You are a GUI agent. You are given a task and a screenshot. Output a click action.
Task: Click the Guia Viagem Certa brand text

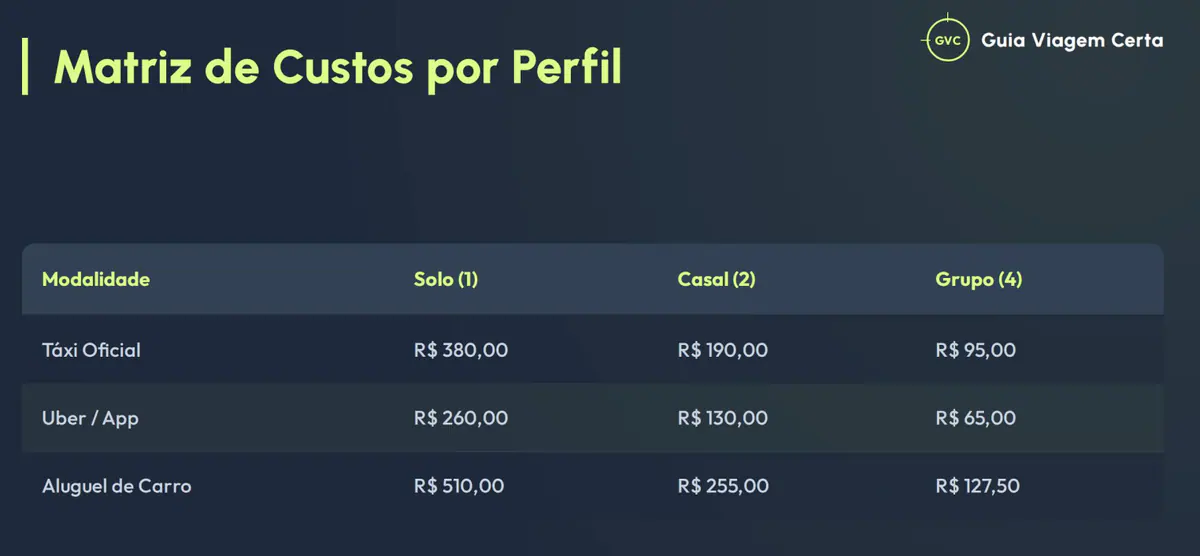click(x=1072, y=40)
